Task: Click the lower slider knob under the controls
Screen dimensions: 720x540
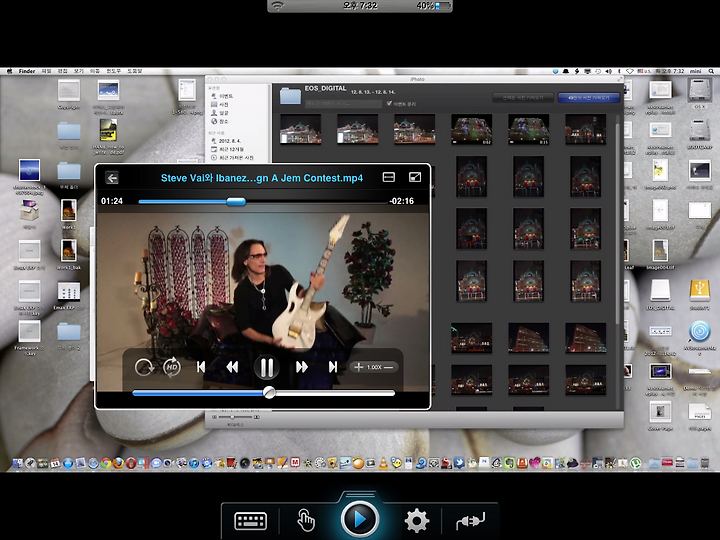Action: [269, 393]
